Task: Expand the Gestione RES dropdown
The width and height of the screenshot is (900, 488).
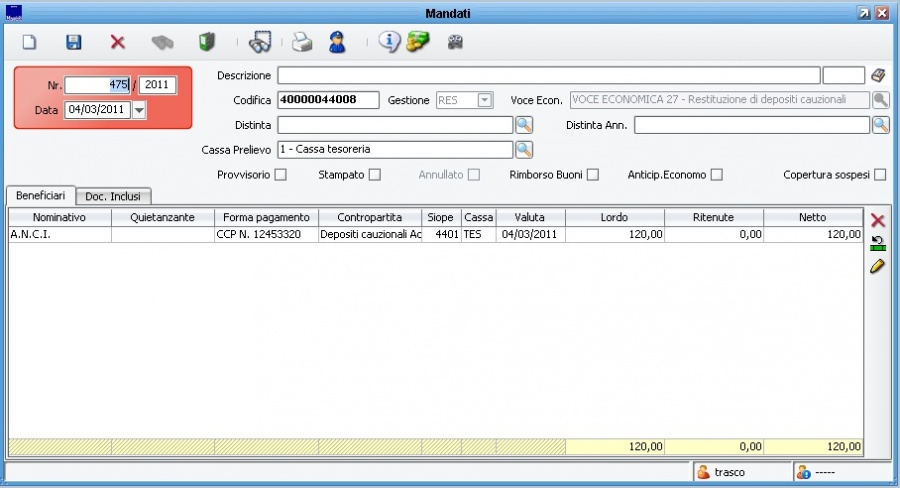Action: (x=485, y=100)
